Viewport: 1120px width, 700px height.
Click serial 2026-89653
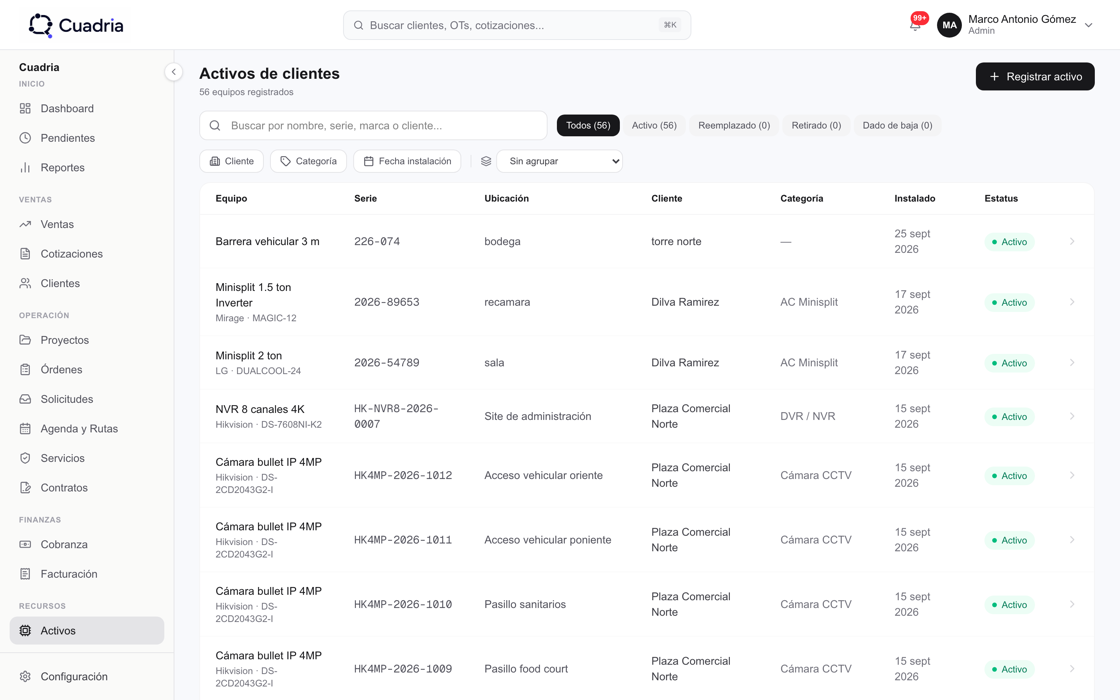[386, 302]
